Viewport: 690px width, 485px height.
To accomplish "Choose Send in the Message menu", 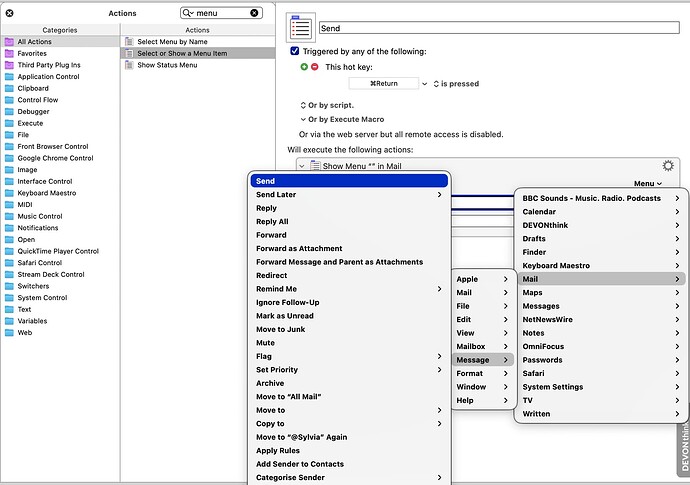I will point(349,181).
